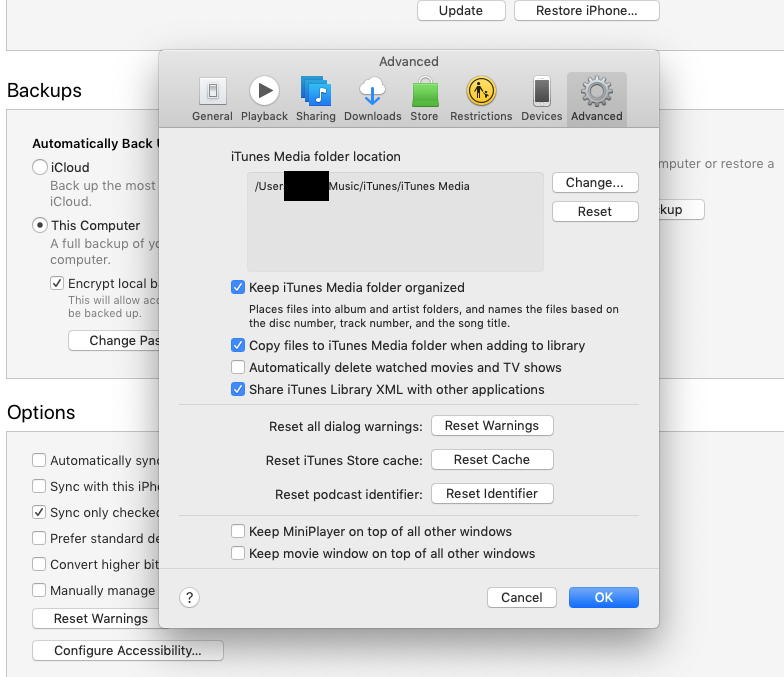784x677 pixels.
Task: Click the Reset Cache button
Action: point(492,460)
